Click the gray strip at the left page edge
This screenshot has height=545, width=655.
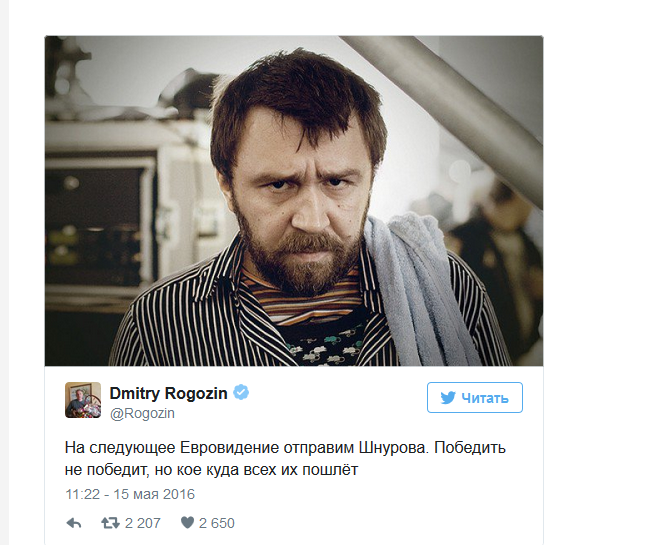pyautogui.click(x=4, y=272)
